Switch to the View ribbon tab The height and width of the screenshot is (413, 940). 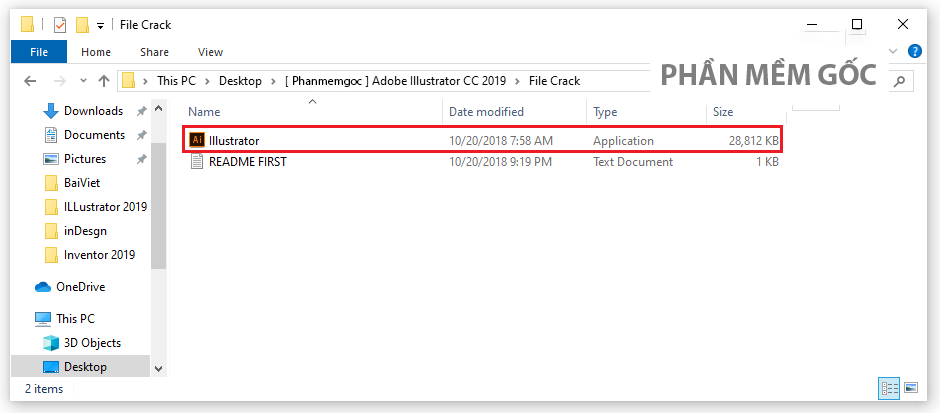click(210, 52)
